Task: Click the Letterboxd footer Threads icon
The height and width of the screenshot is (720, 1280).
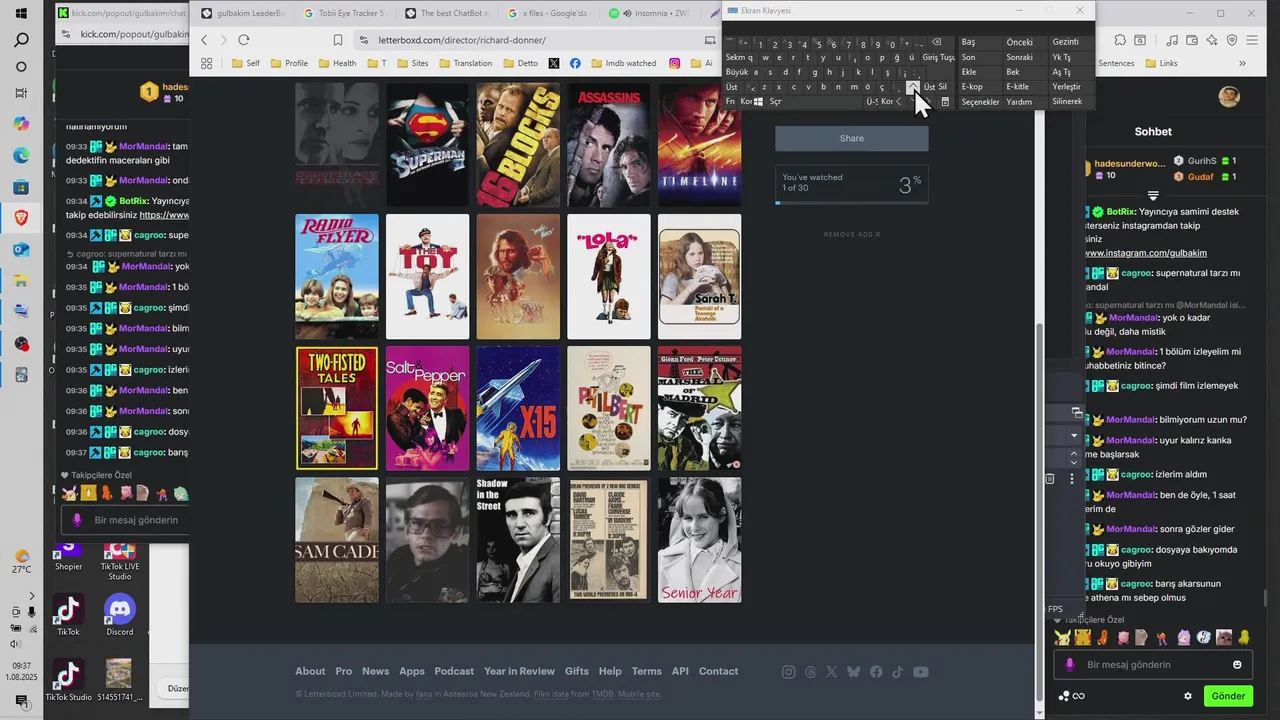Action: click(810, 672)
